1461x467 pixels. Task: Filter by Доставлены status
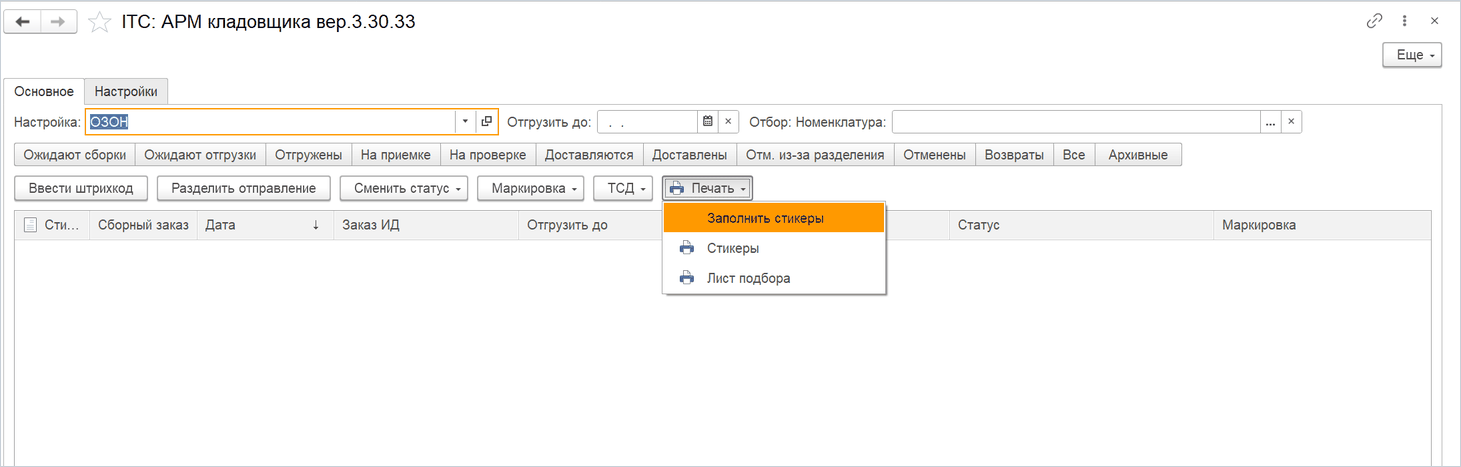point(689,155)
